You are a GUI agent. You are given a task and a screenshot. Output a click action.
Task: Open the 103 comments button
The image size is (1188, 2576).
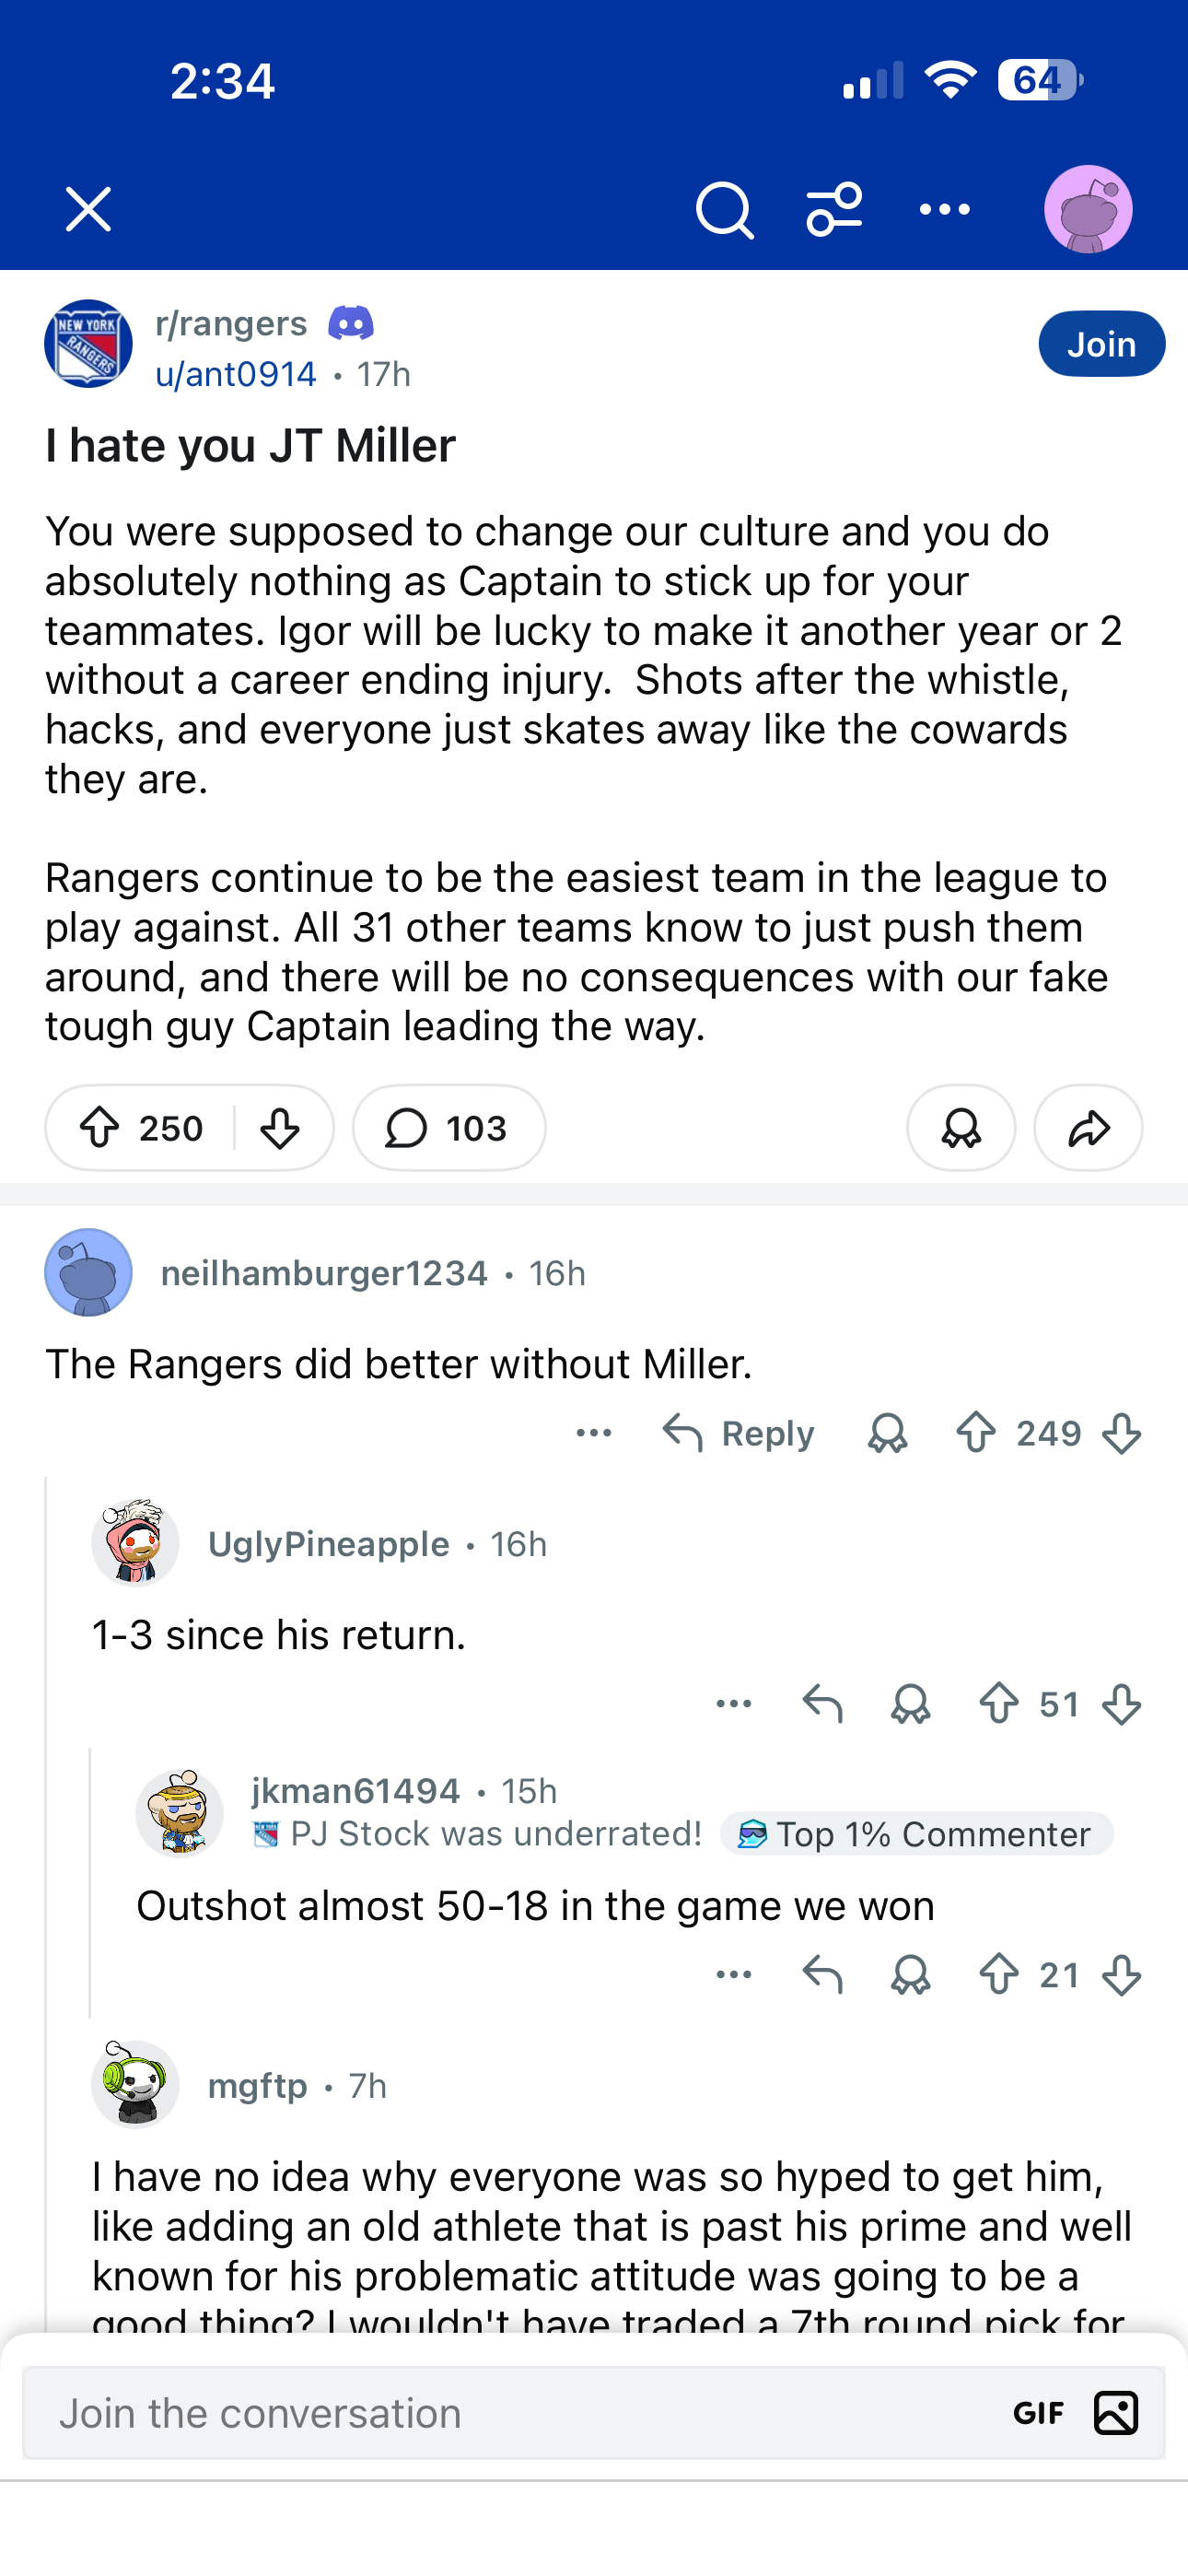[x=449, y=1128]
